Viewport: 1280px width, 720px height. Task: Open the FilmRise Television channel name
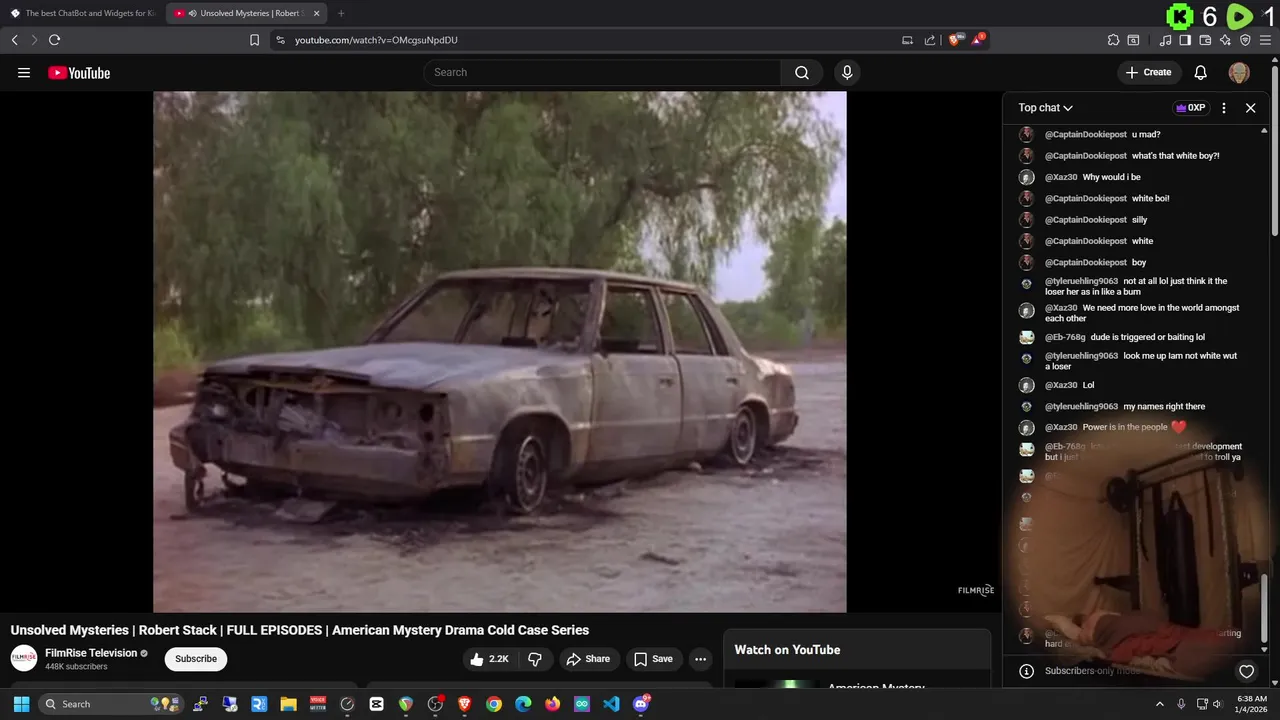coord(91,653)
